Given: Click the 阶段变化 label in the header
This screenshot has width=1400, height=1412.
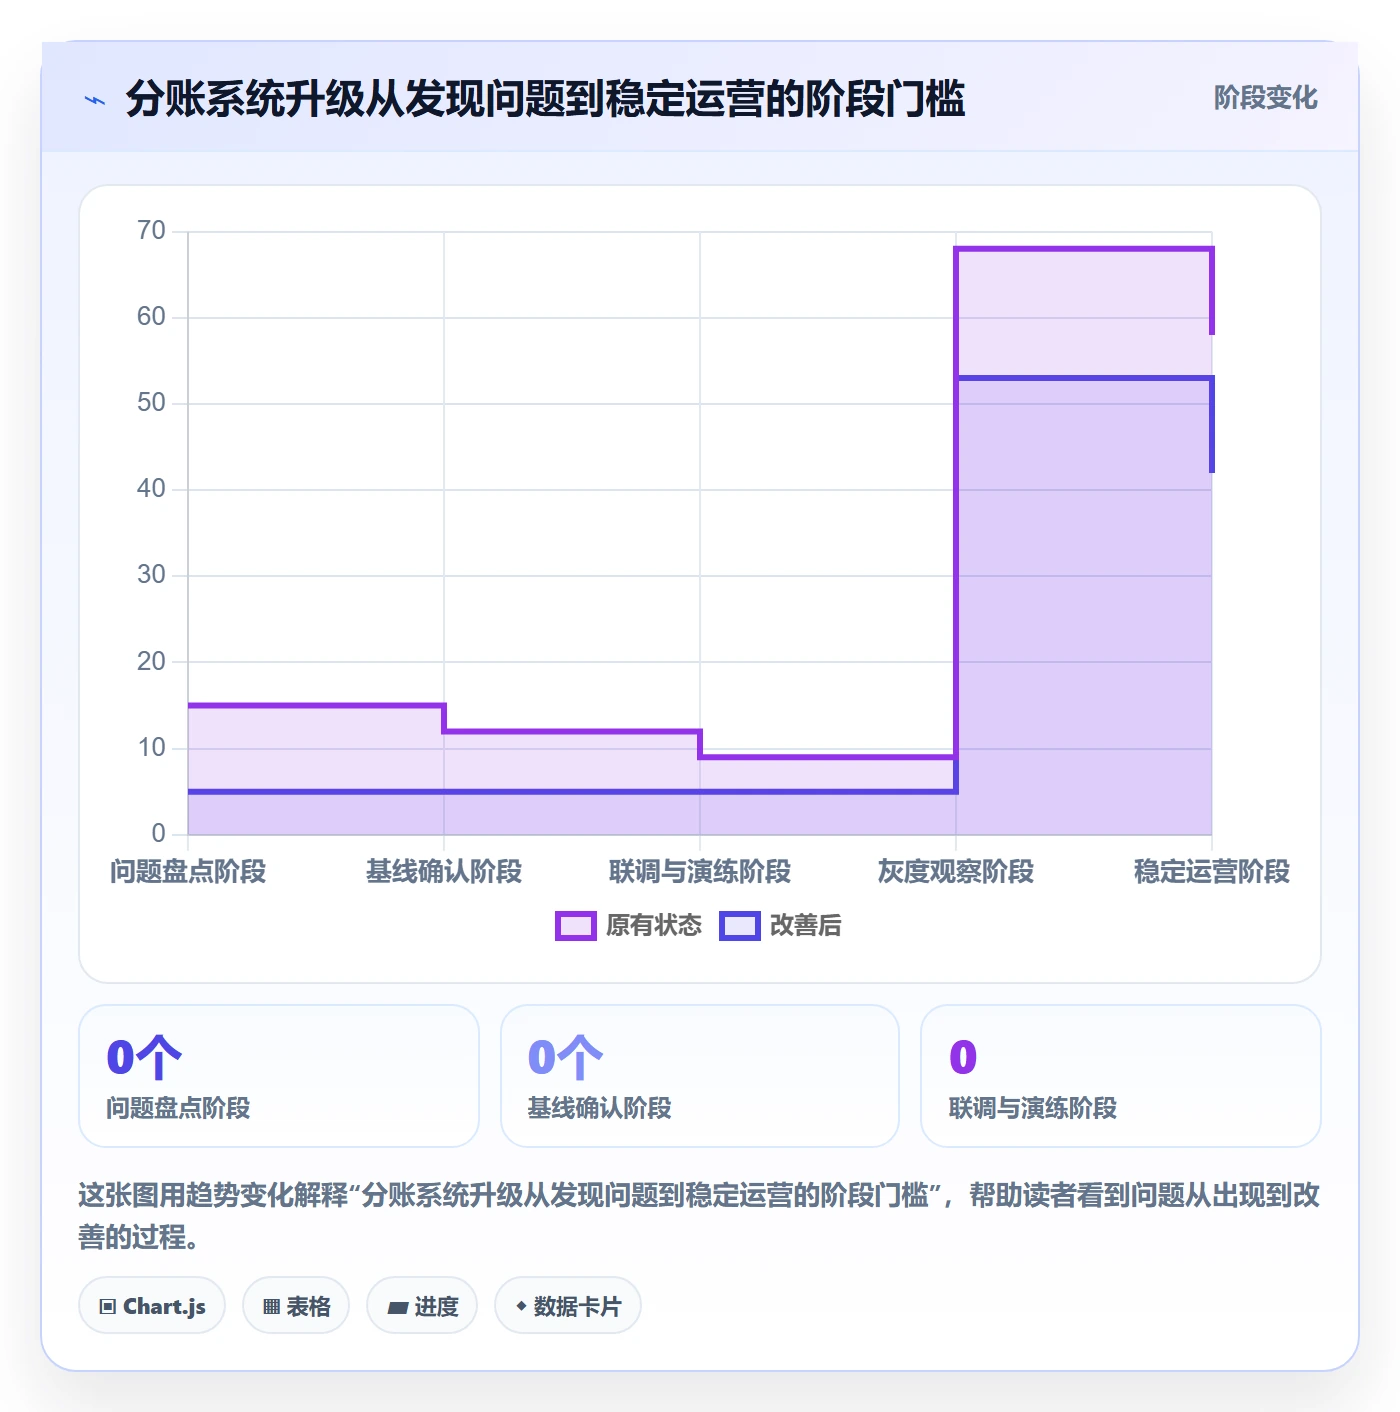Looking at the screenshot, I should click(1265, 98).
